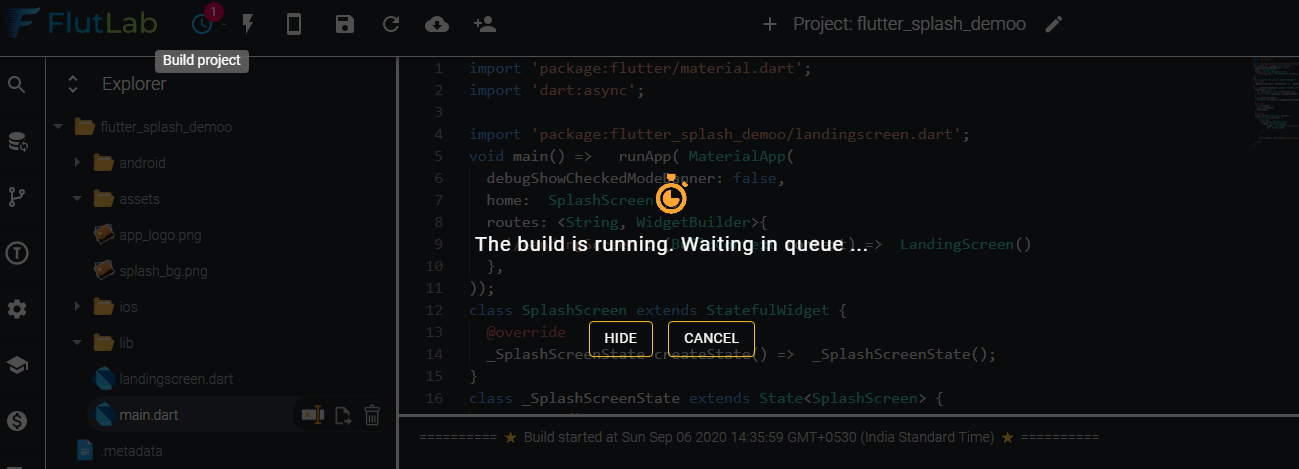Viewport: 1299px width, 469px height.
Task: Download project via cloud download icon
Action: click(x=437, y=24)
